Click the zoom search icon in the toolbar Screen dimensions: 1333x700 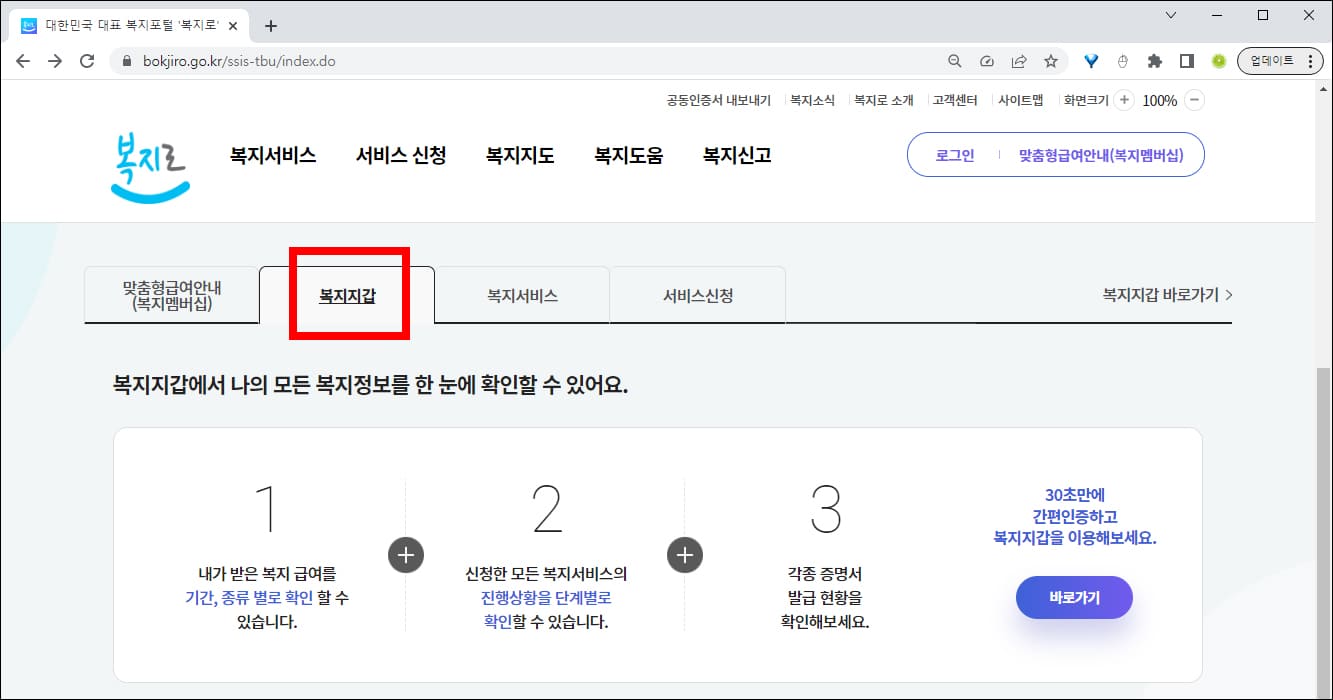click(x=954, y=60)
